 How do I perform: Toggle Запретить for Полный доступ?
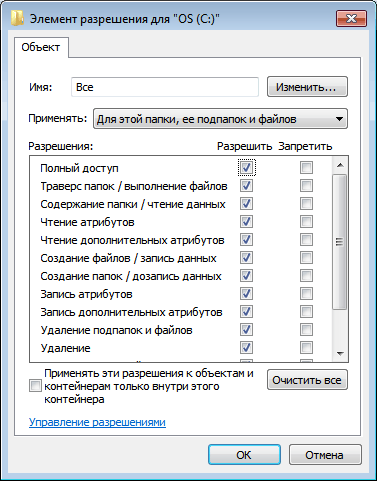click(x=306, y=167)
